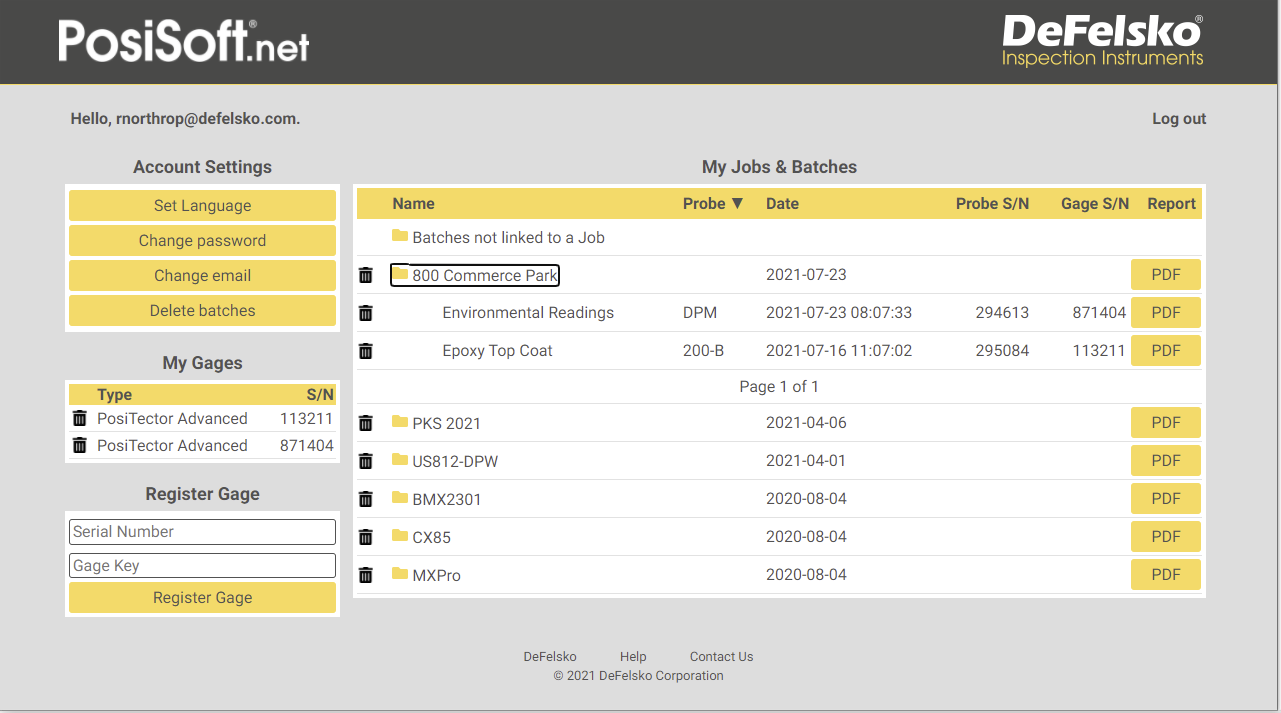This screenshot has width=1281, height=713.
Task: Click the Set Language button
Action: click(x=202, y=205)
